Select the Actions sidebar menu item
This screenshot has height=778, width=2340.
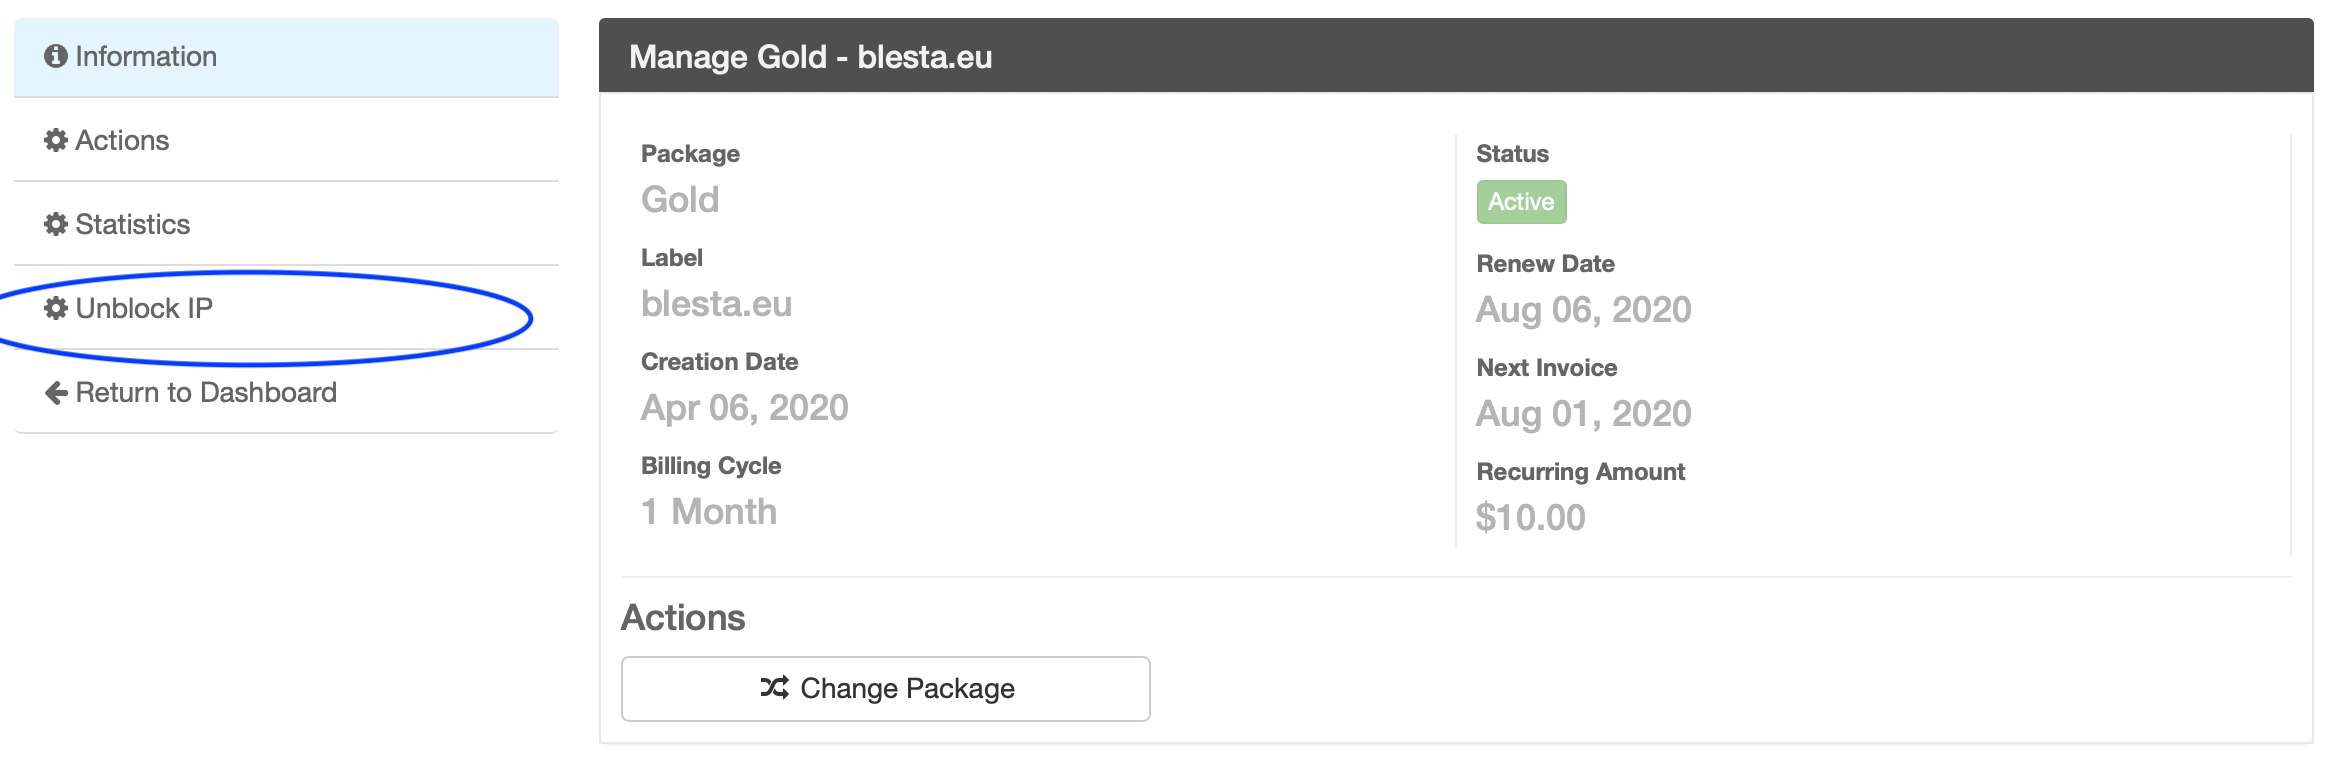tap(122, 141)
